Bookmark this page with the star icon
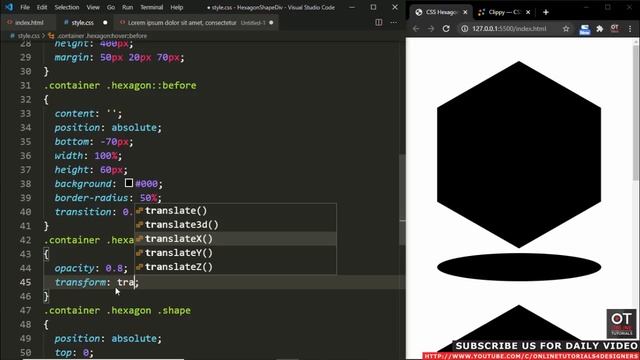The image size is (640, 360). tap(566, 29)
